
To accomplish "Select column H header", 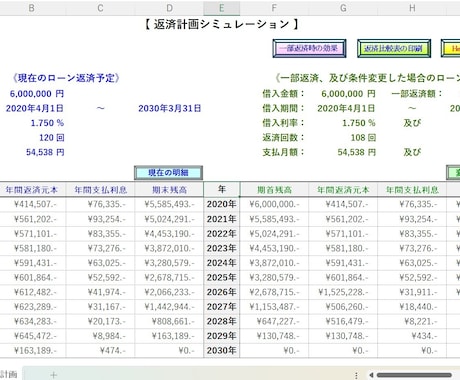I will tap(412, 8).
